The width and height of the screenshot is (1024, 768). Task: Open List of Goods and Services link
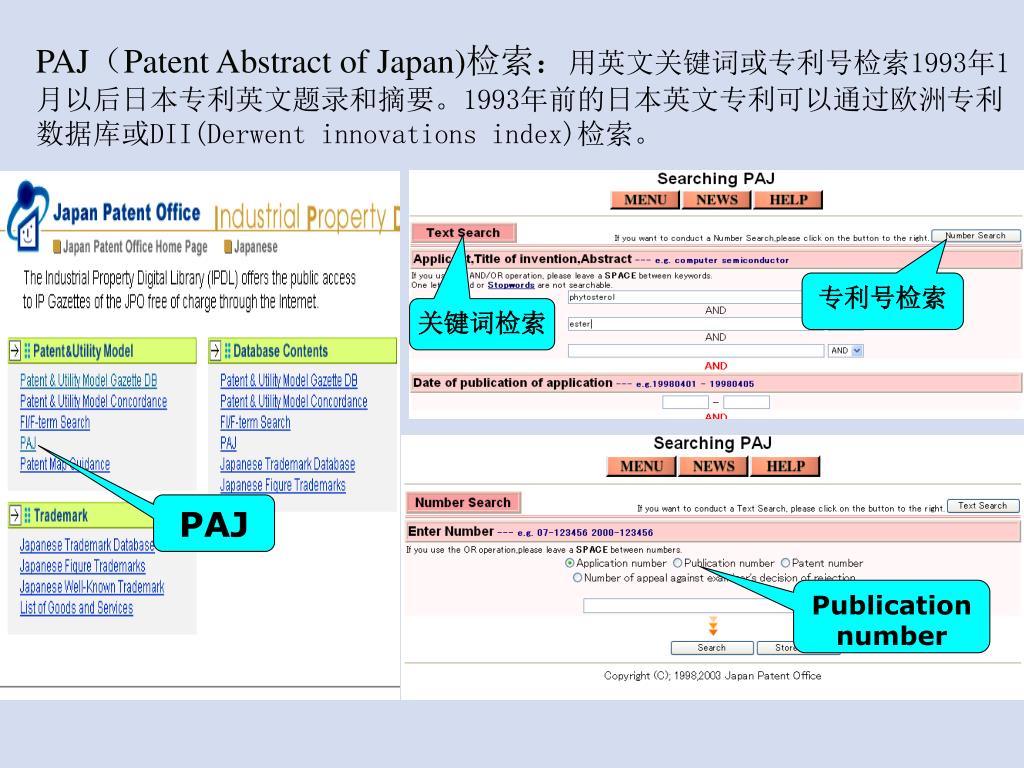[x=76, y=608]
